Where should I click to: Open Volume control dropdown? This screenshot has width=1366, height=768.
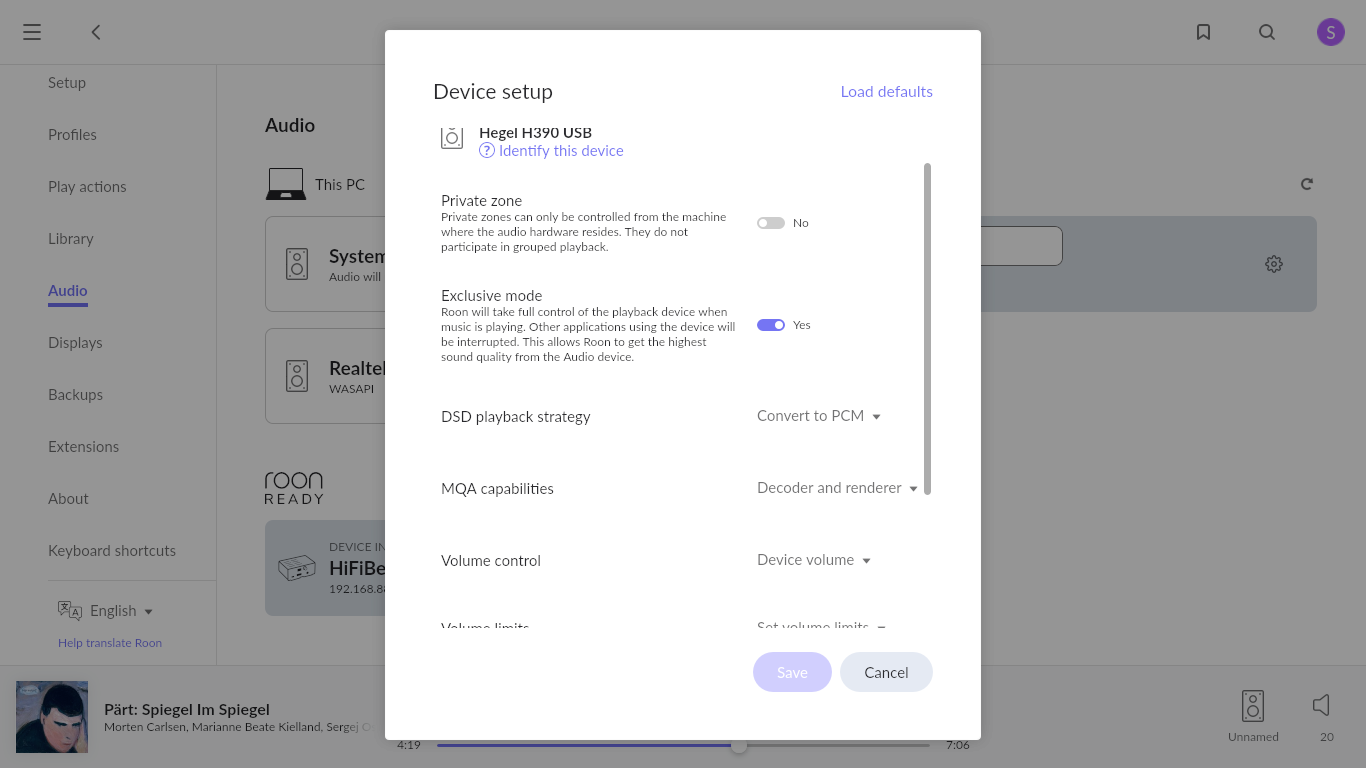coord(814,560)
